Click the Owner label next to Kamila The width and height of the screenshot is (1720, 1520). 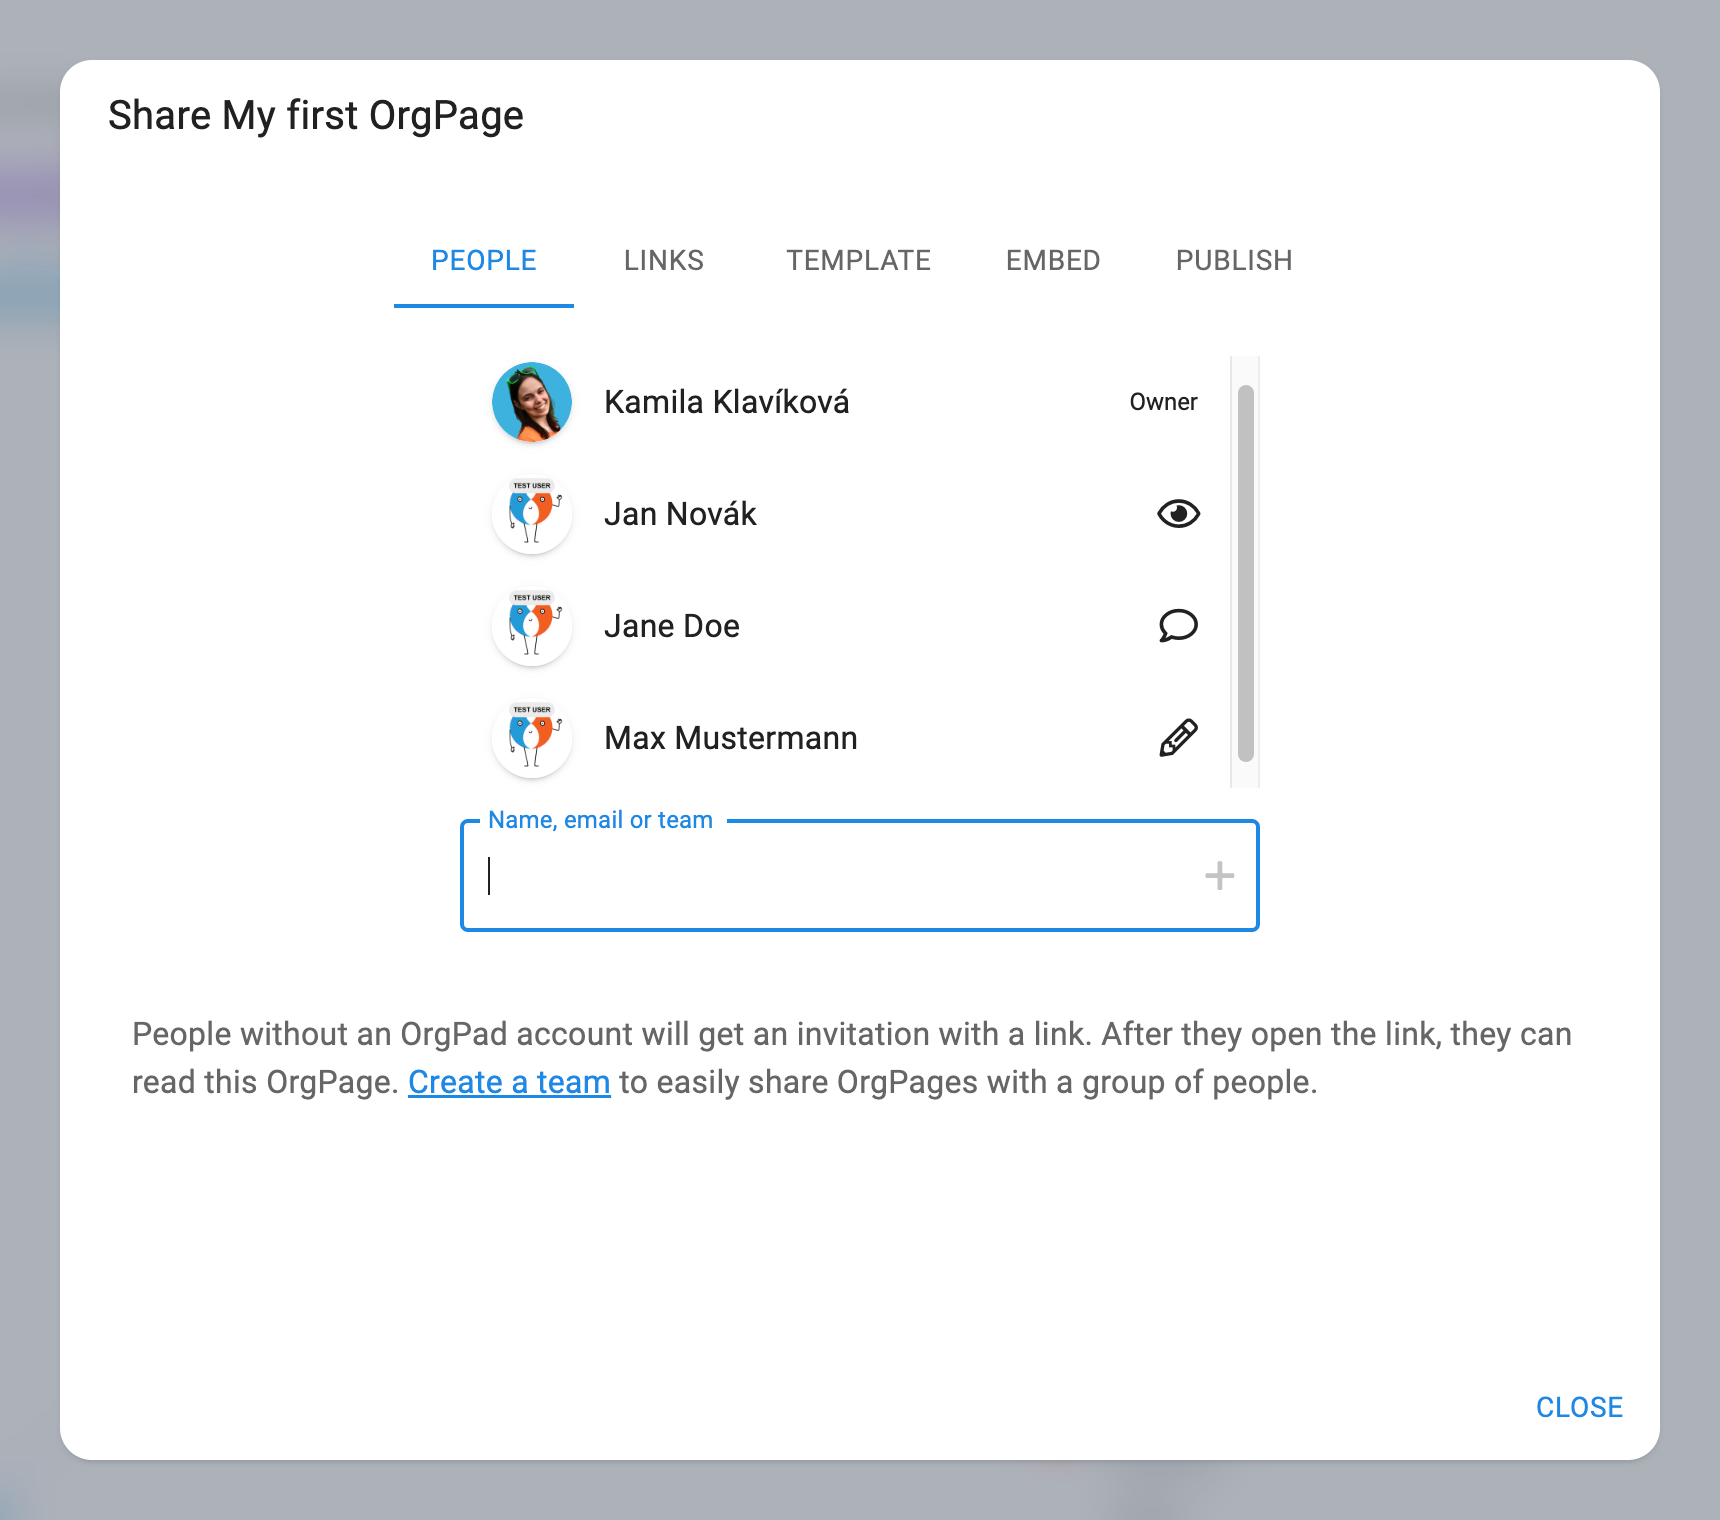[x=1163, y=402]
